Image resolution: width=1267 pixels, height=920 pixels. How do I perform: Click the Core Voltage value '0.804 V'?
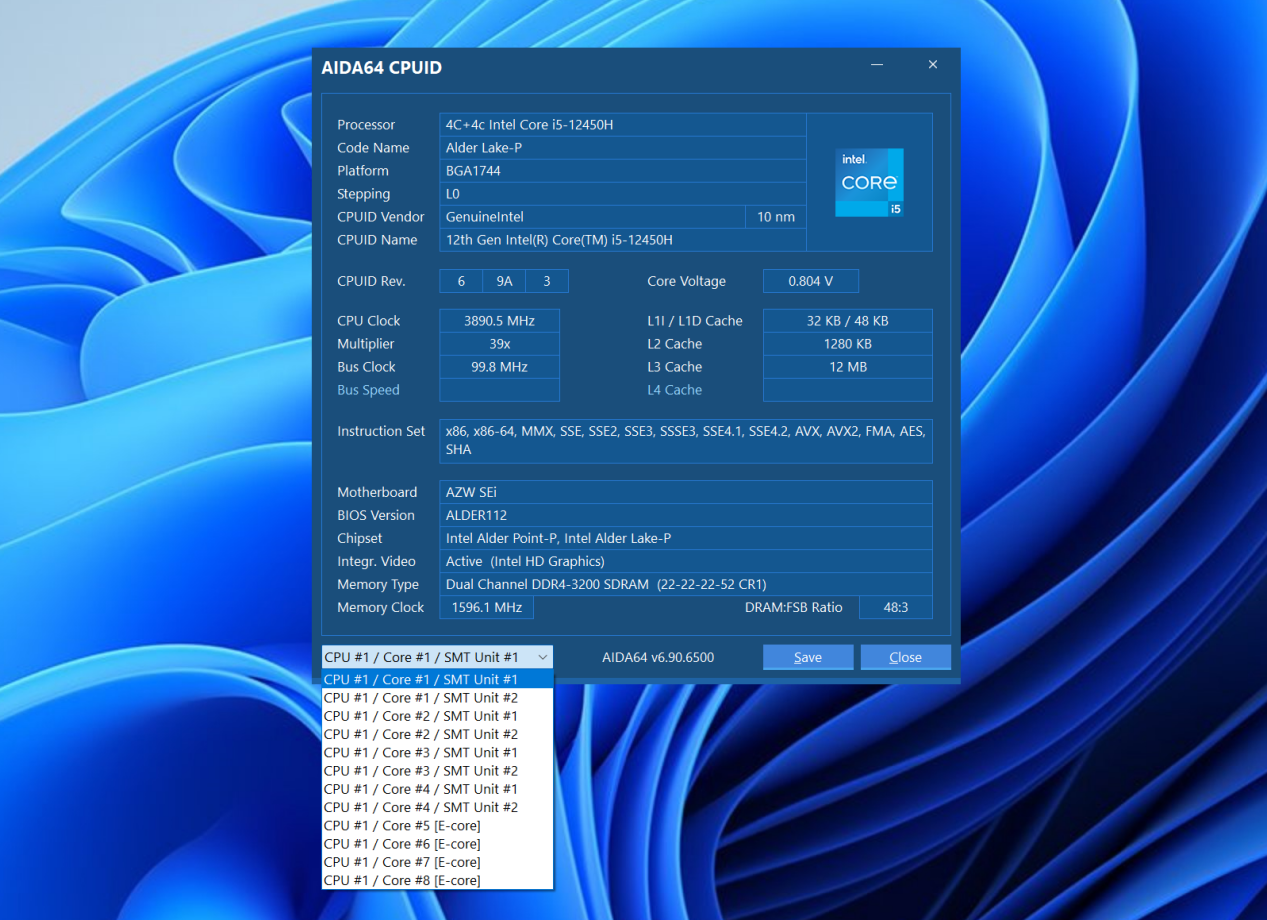(811, 281)
